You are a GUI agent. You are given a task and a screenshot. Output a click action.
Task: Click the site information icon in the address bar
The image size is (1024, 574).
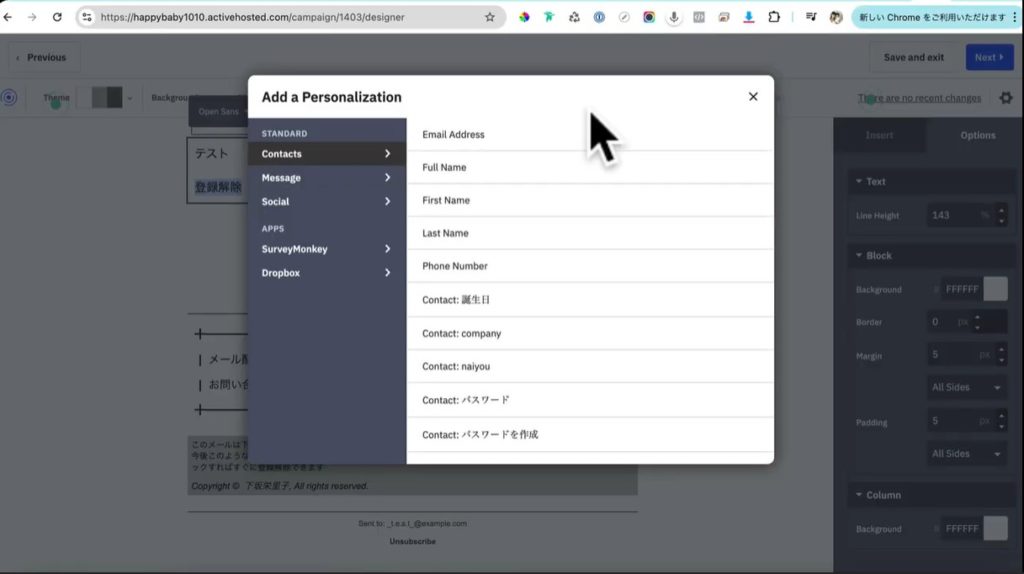click(x=87, y=17)
